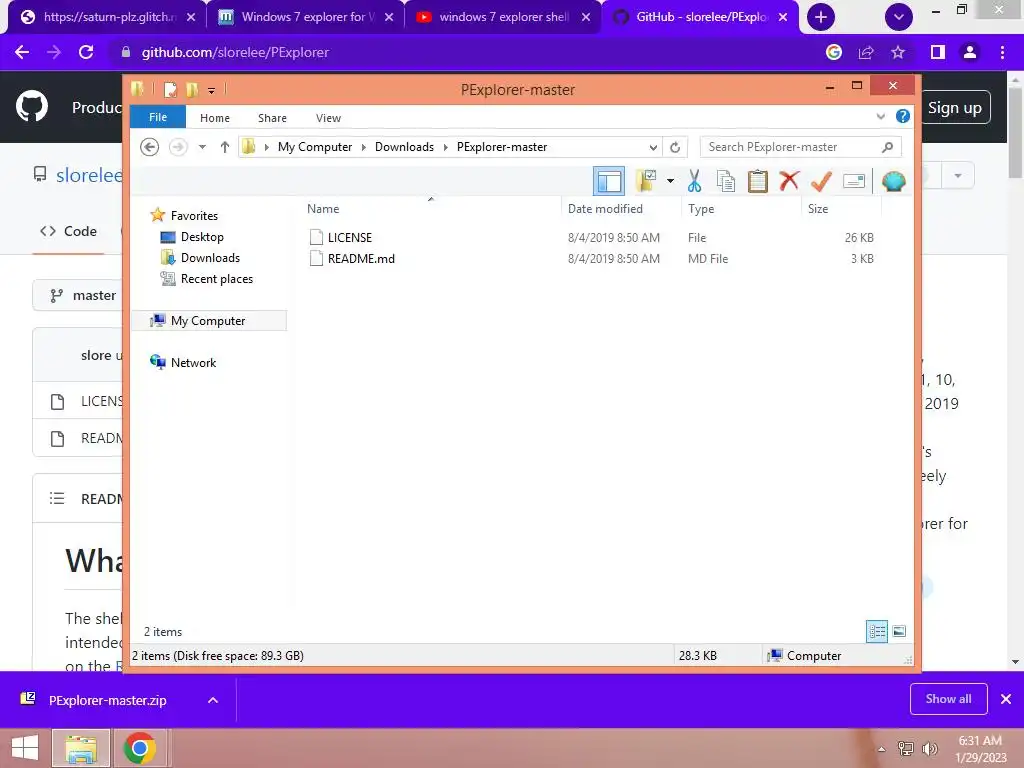
Task: Open the Customize Quick Access Toolbar dropdown
Action: coord(212,90)
